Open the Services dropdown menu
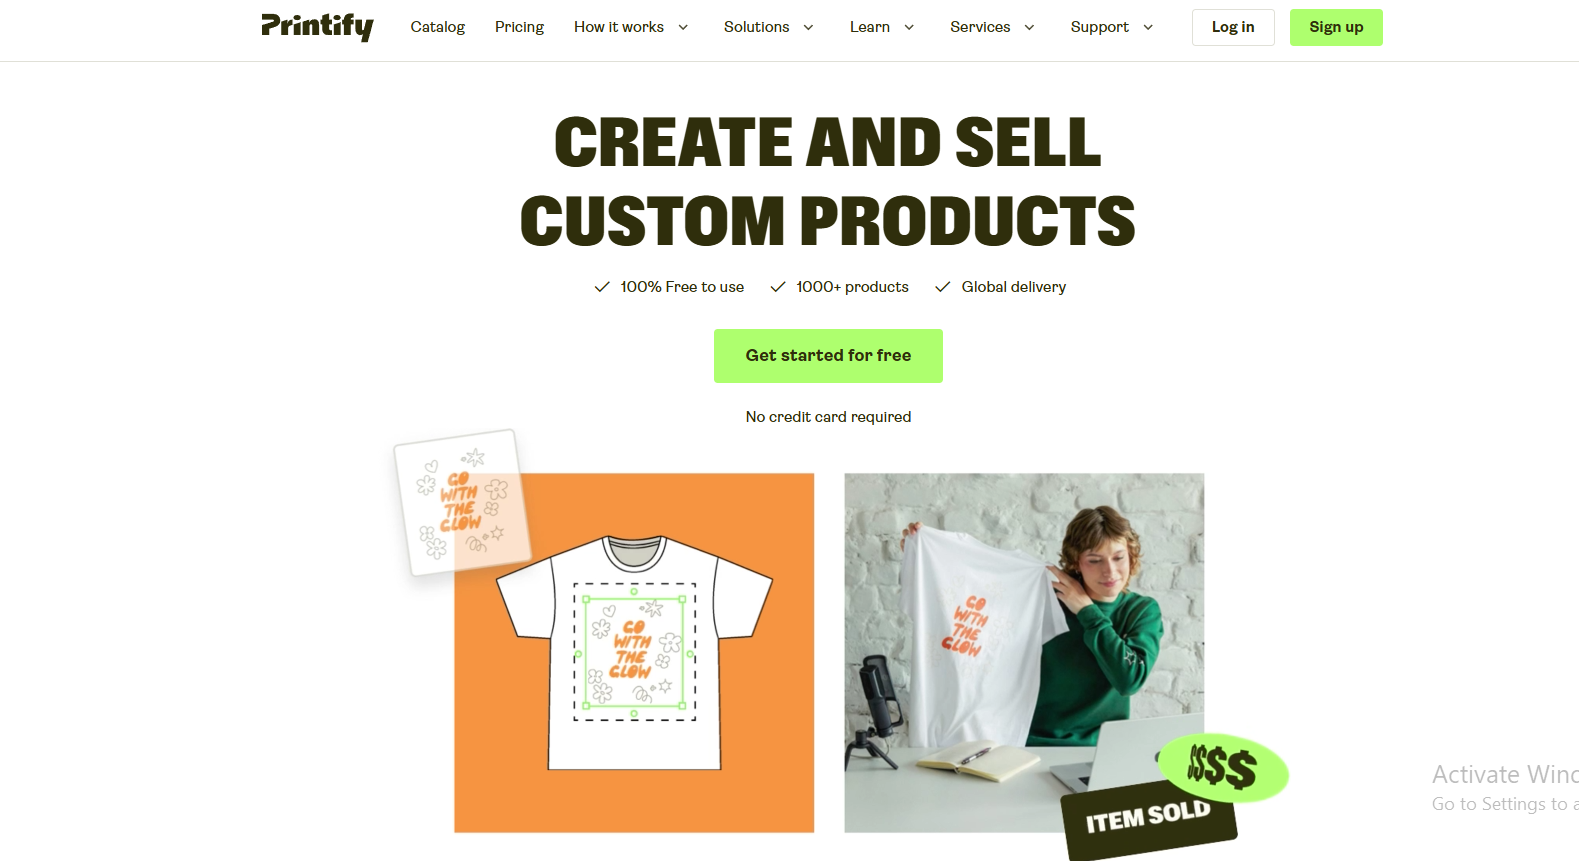Image resolution: width=1579 pixels, height=861 pixels. tap(992, 27)
